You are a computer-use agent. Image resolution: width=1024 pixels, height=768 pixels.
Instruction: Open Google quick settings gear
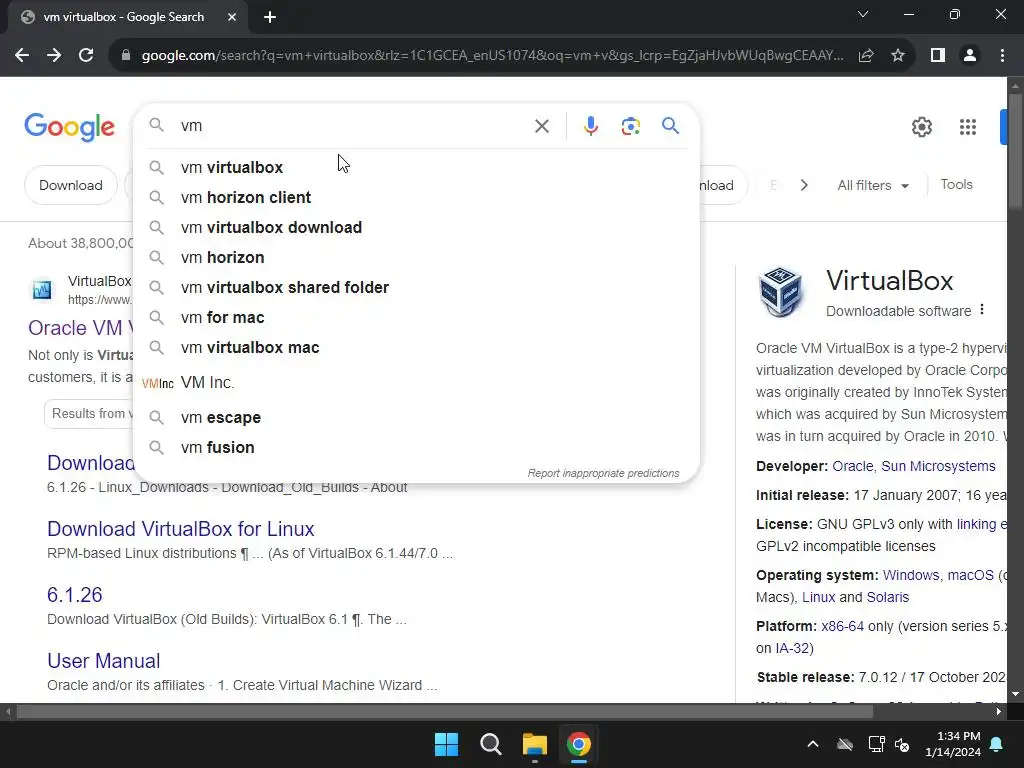[x=921, y=127]
